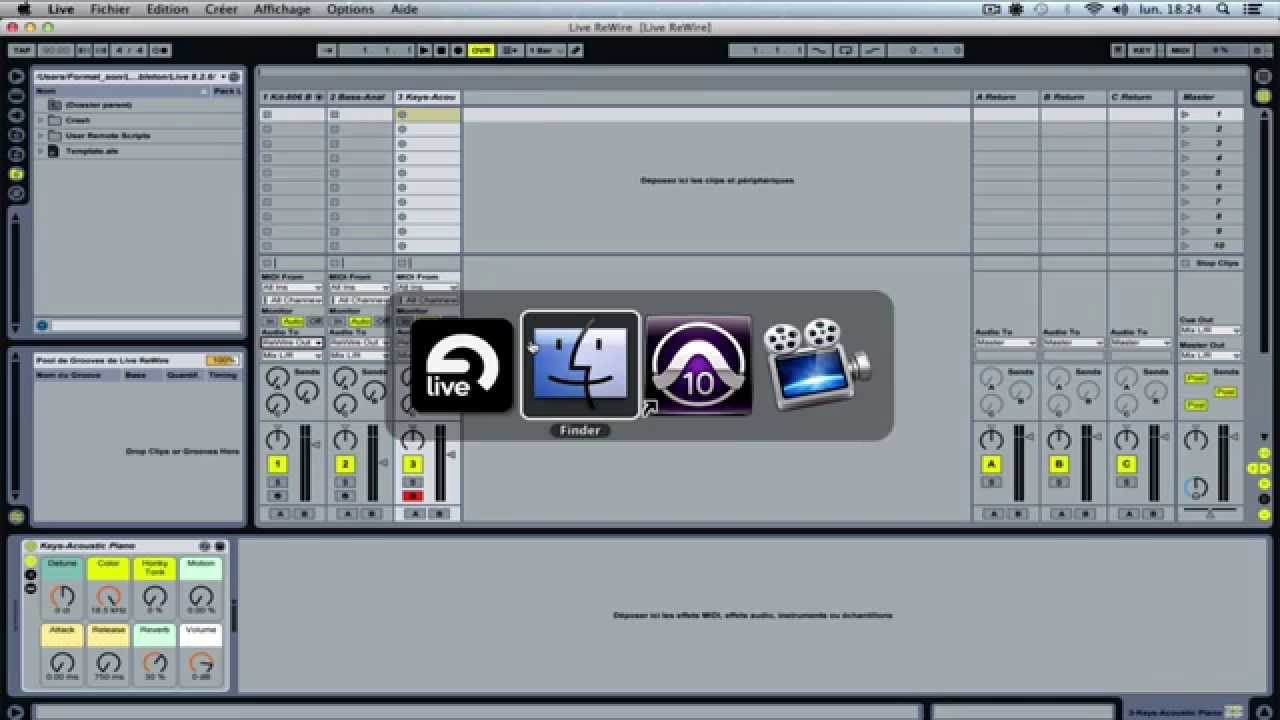Toggle the metronome button

tap(160, 50)
